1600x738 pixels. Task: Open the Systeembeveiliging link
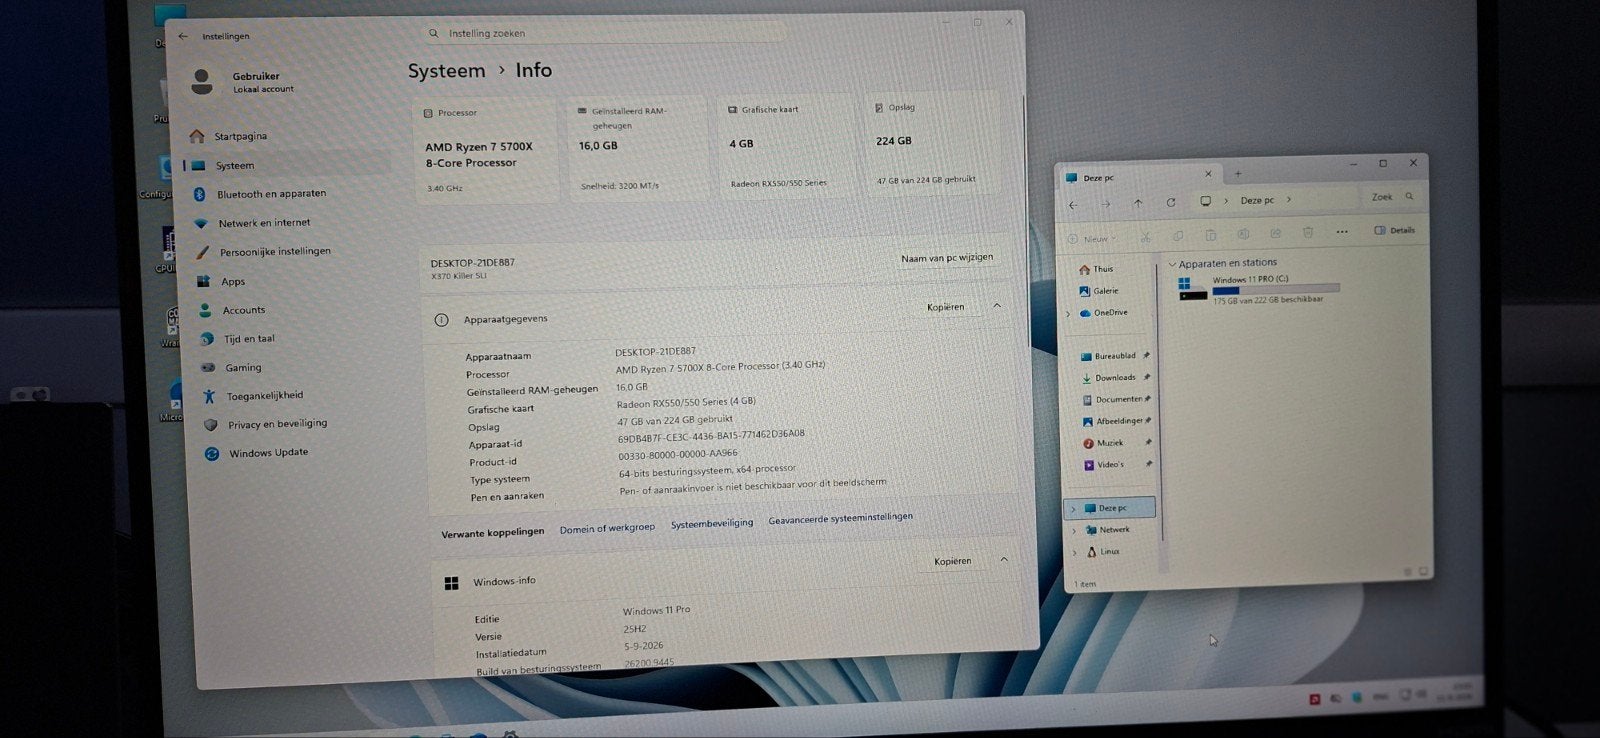712,523
